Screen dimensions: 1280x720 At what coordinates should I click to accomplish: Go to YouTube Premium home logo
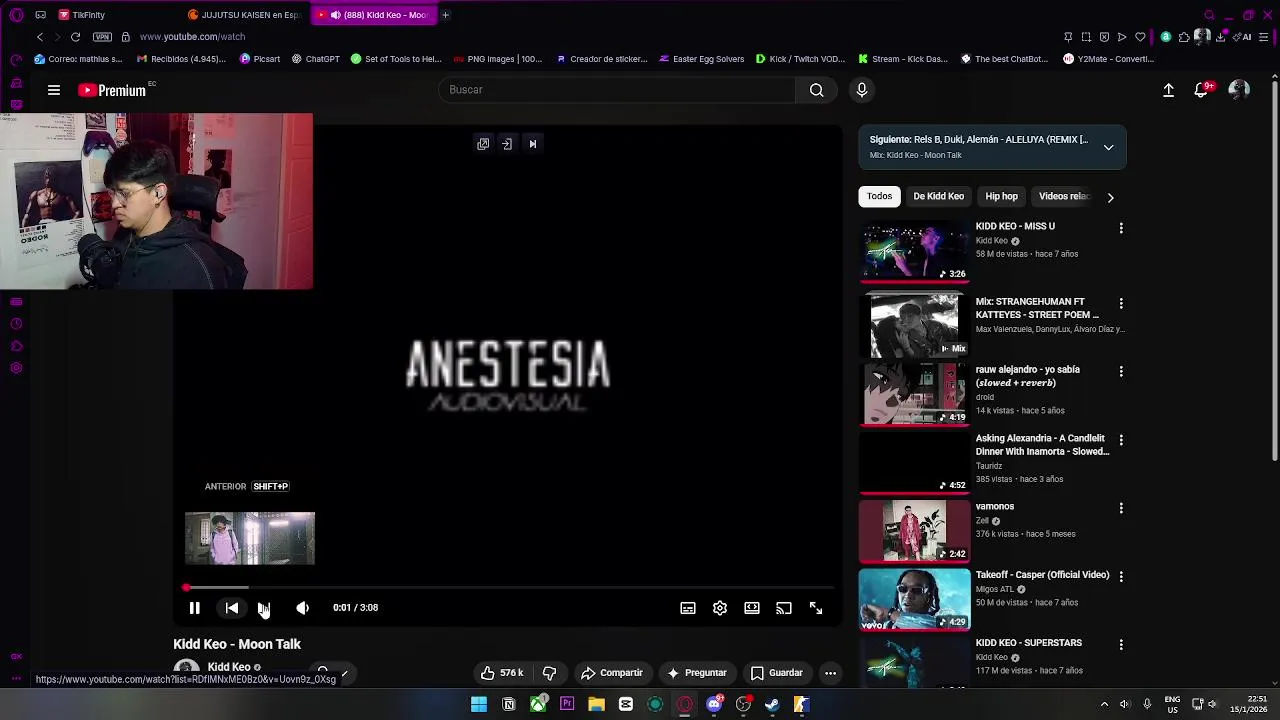(x=112, y=90)
